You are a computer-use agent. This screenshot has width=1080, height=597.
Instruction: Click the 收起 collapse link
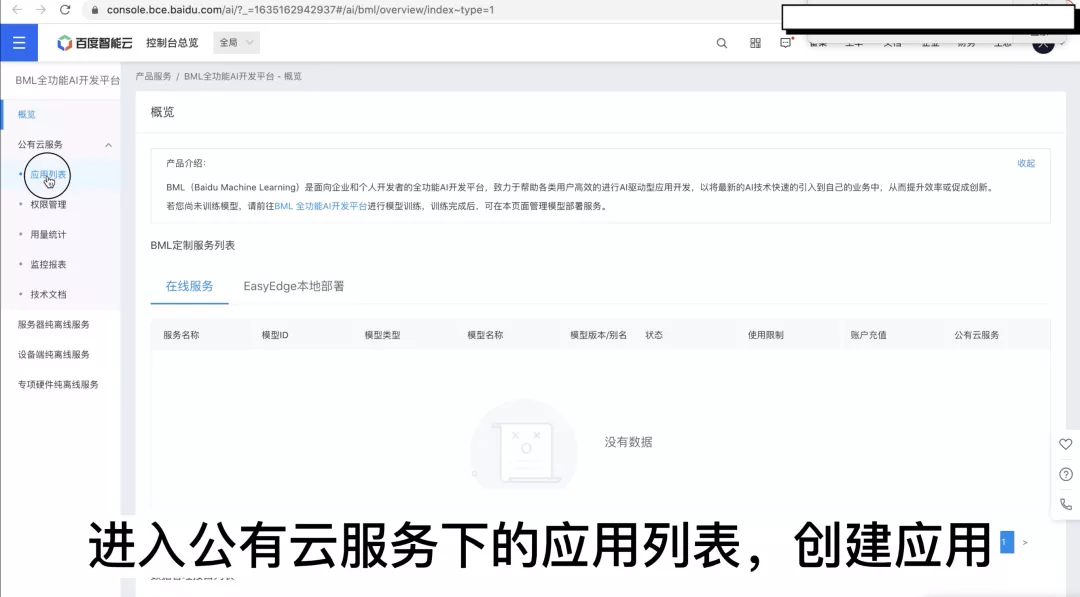coord(1026,163)
